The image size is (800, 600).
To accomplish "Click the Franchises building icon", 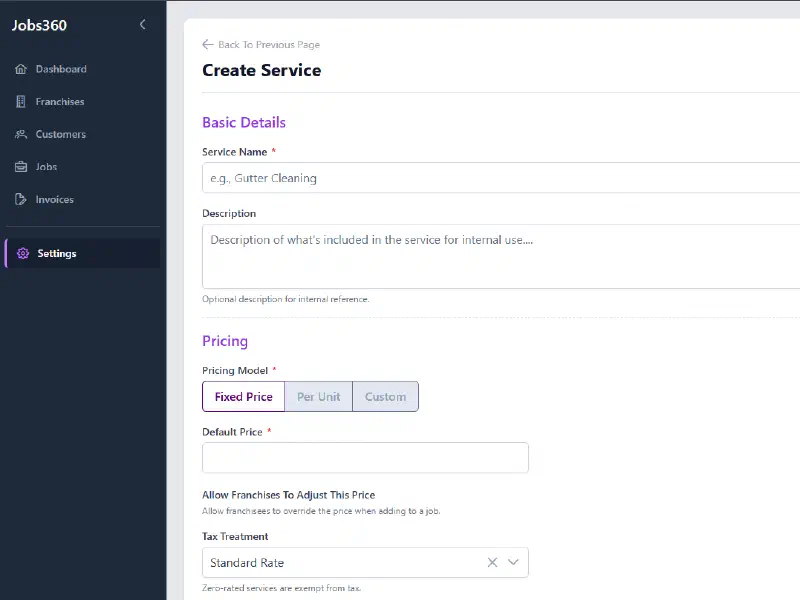I will click(x=21, y=102).
